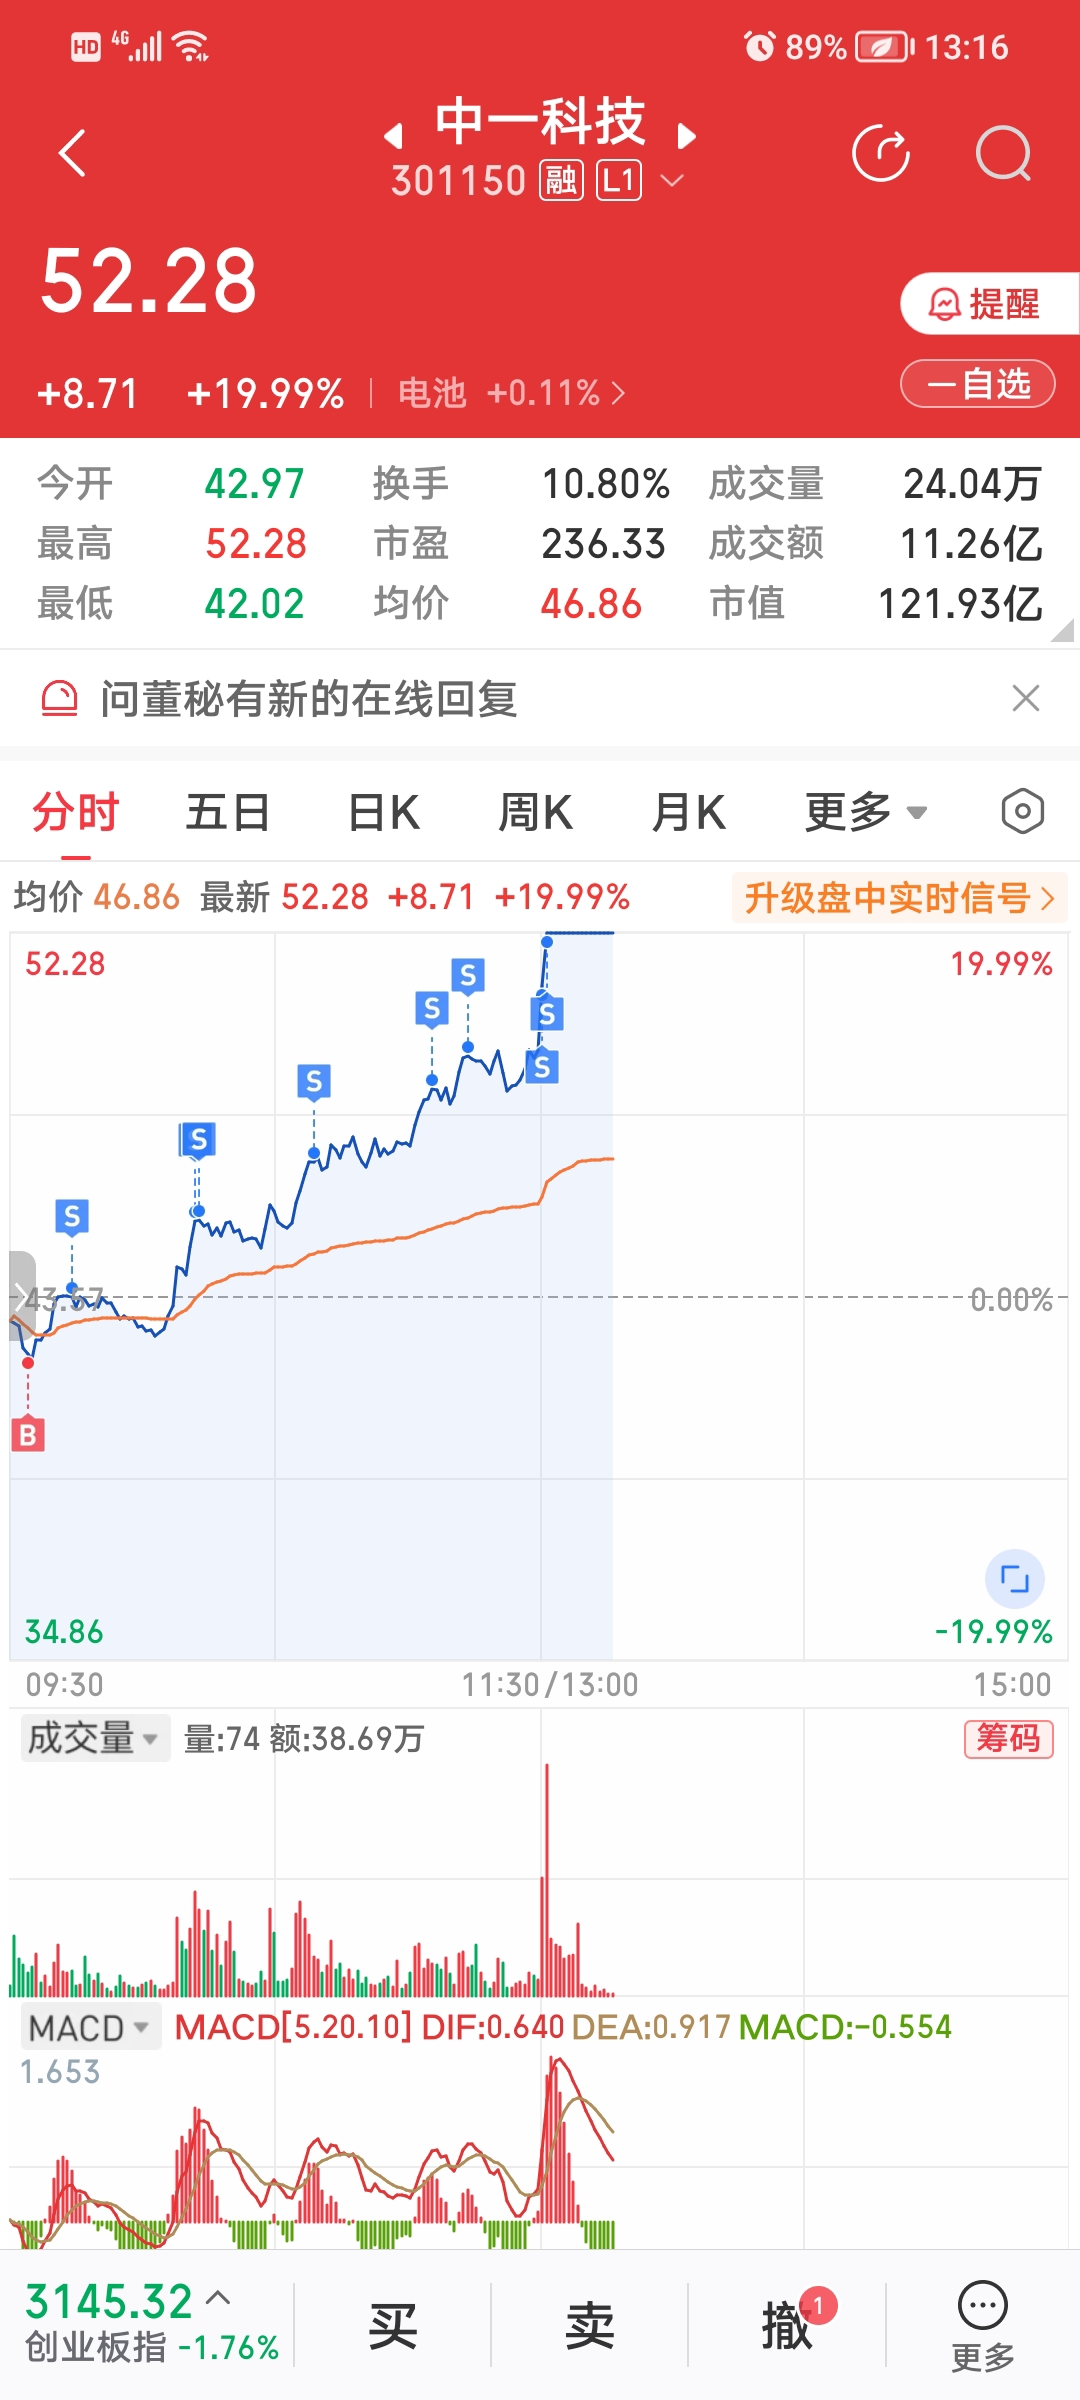The height and width of the screenshot is (2400, 1080).
Task: Switch to the 日K tab
Action: [x=383, y=811]
